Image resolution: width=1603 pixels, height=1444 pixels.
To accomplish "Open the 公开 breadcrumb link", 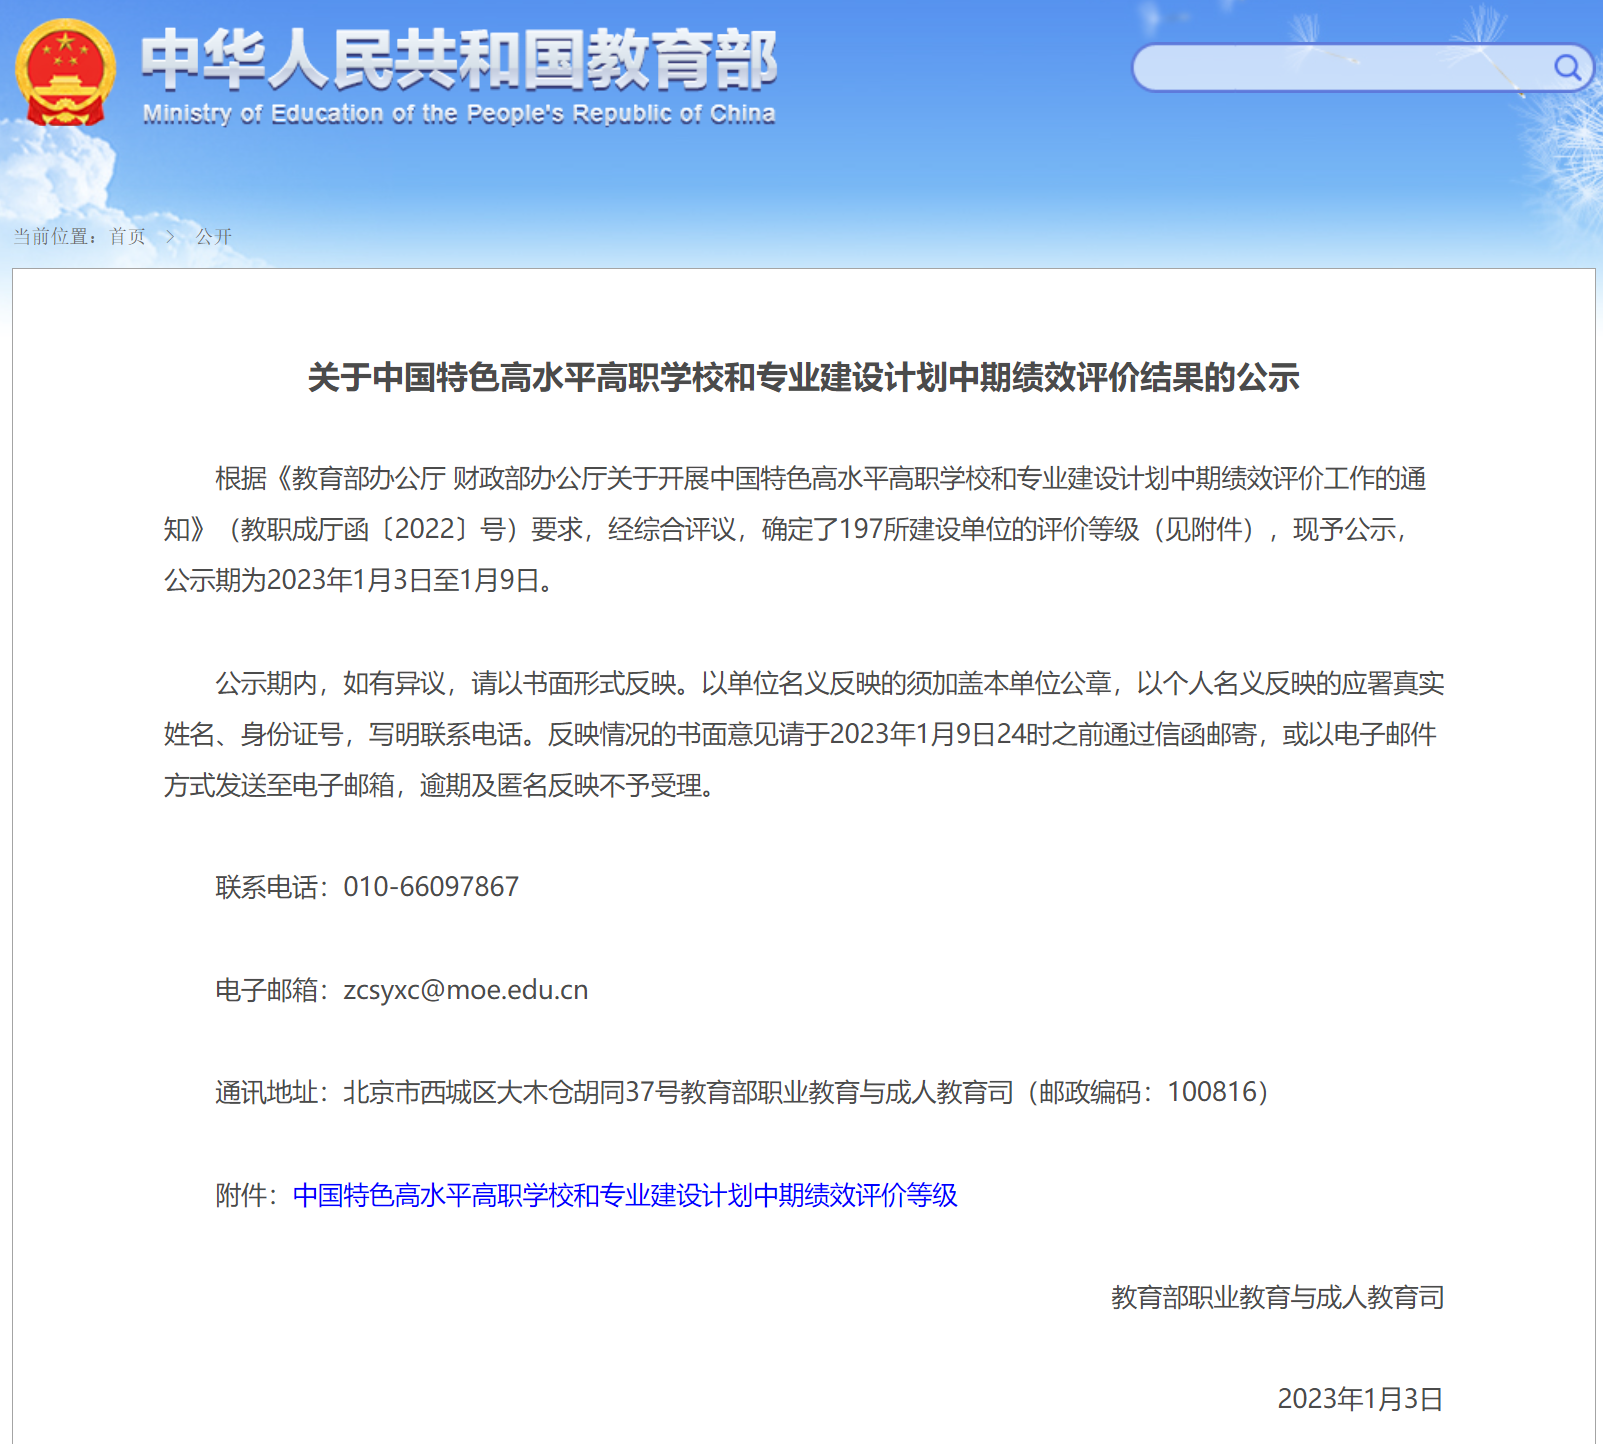I will click(213, 237).
